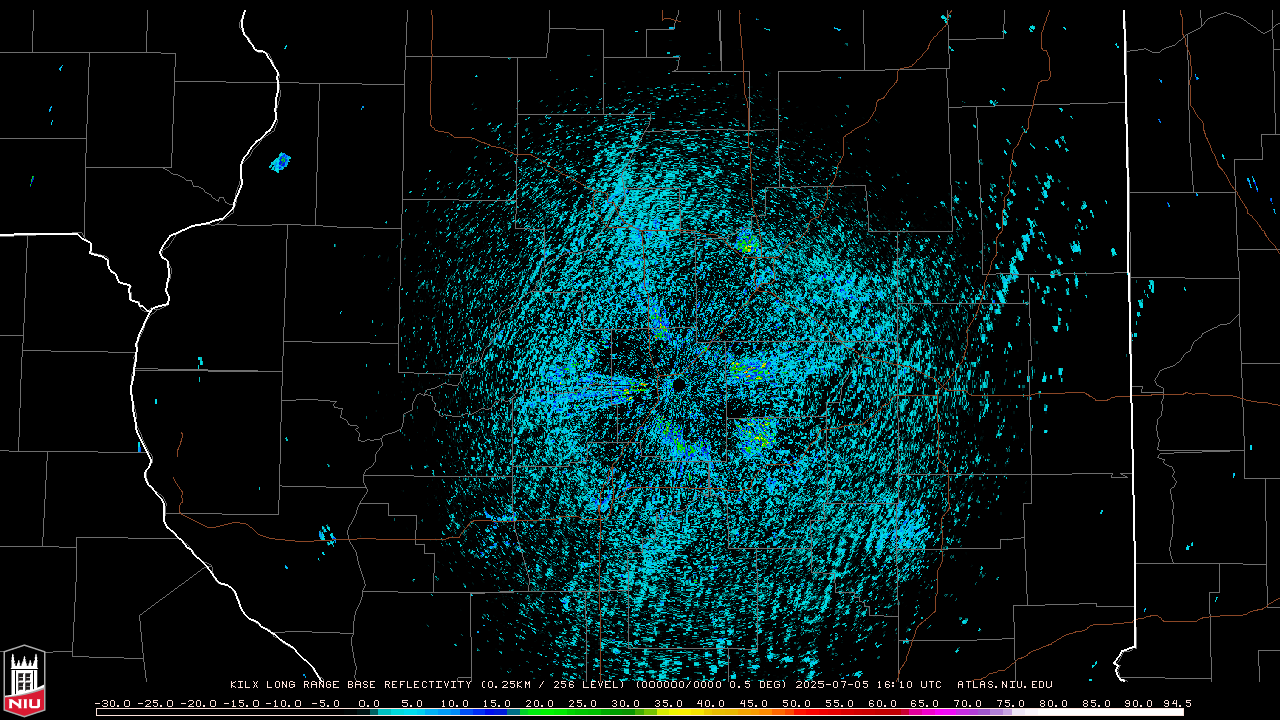Click the isolated echo blob in northwest Illinois
1280x720 pixels.
[280, 162]
